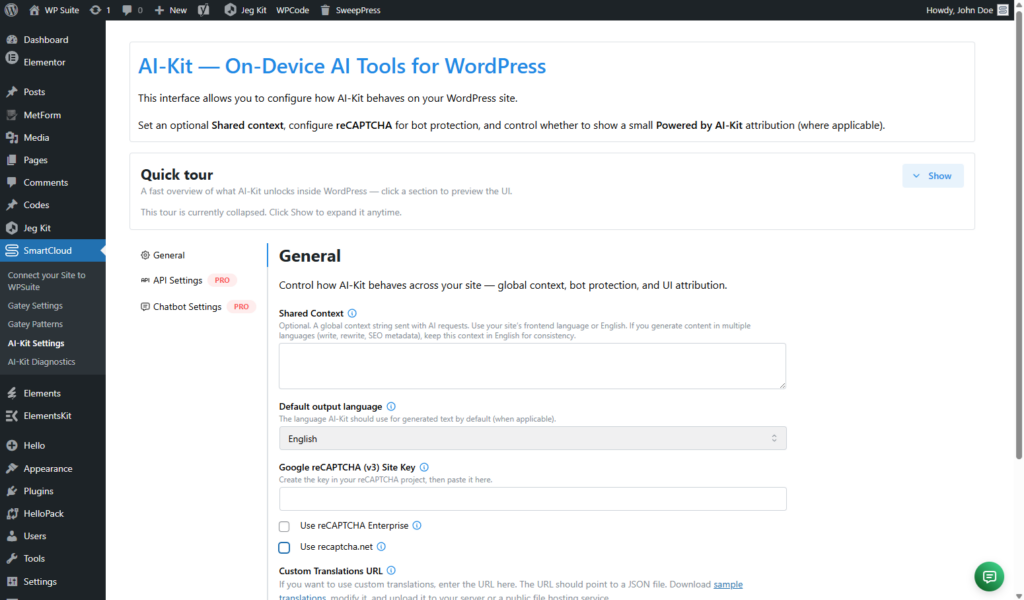
Task: Open the Default output language dropdown
Action: 532,438
